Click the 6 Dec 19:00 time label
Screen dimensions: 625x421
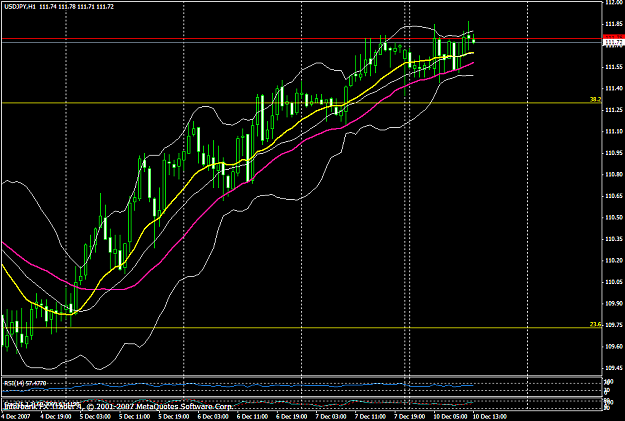point(292,417)
